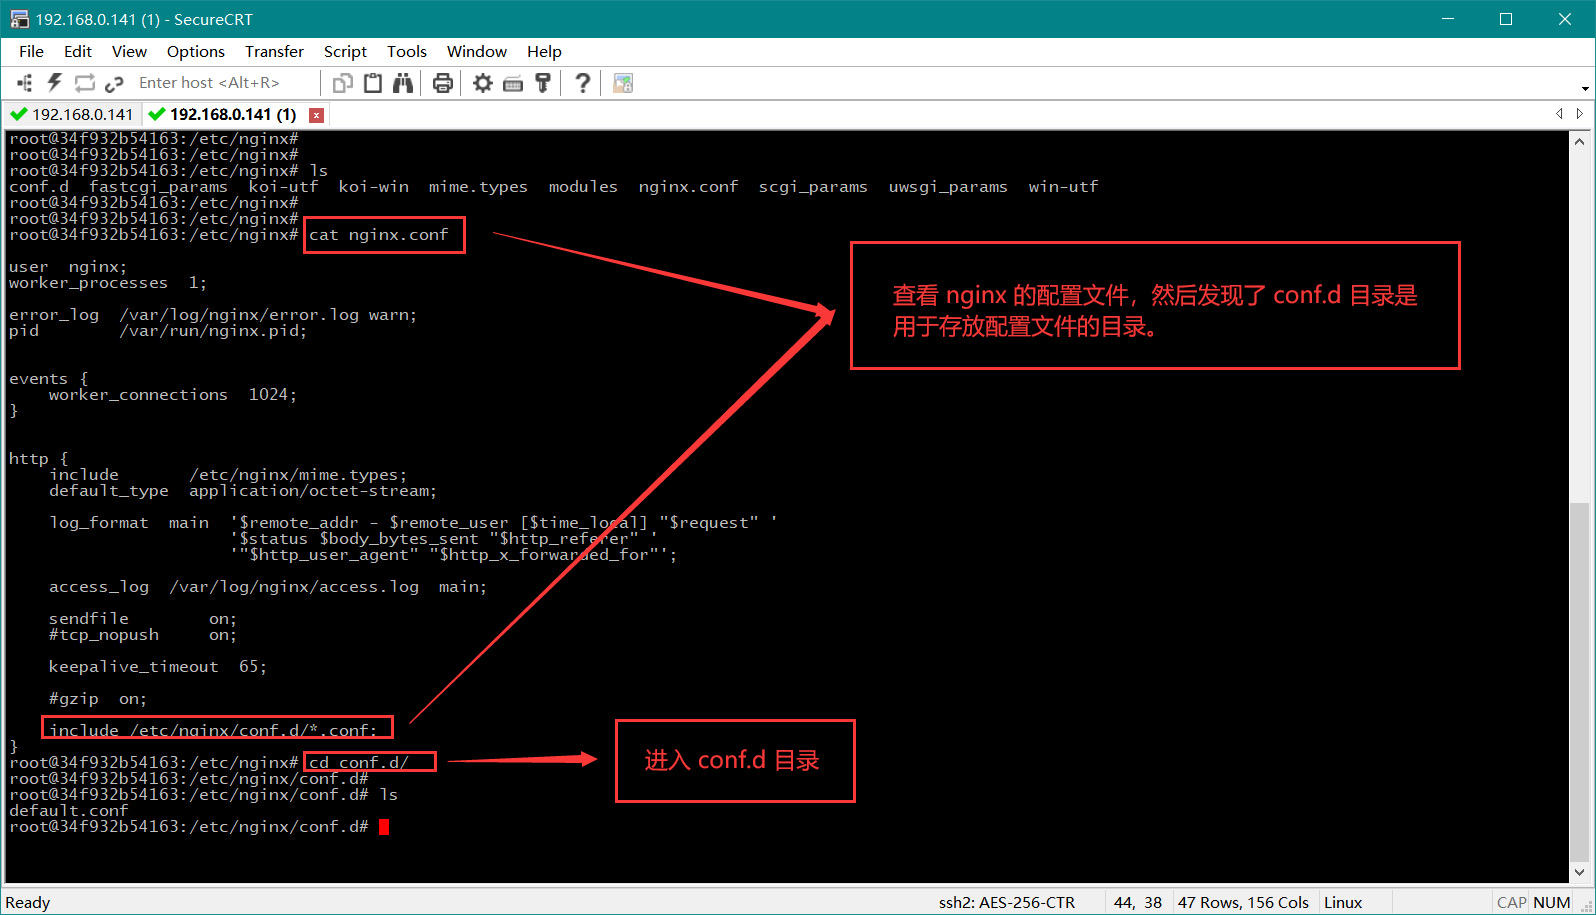Open the Options menu
Screen dimensions: 1596x915
pos(195,51)
